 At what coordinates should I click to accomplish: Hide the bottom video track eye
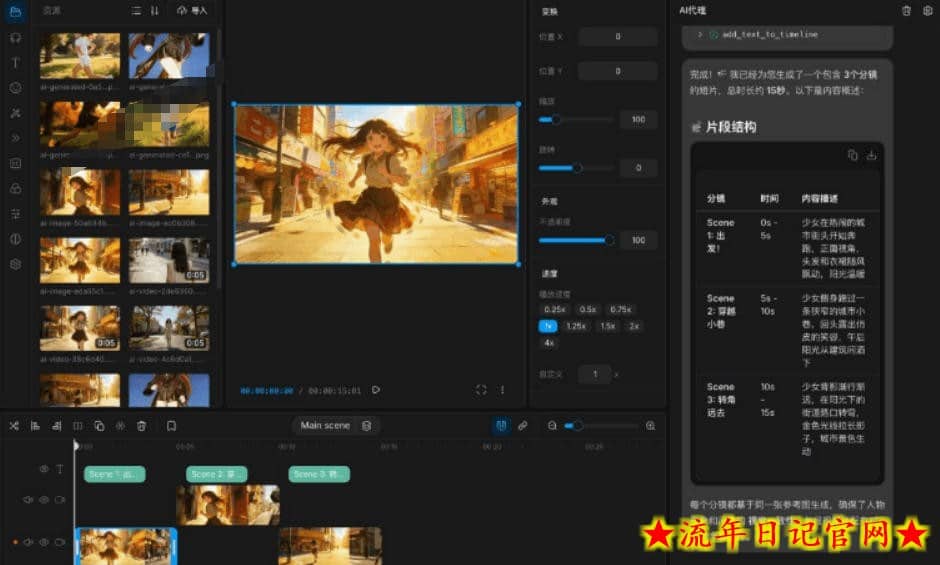pyautogui.click(x=44, y=542)
